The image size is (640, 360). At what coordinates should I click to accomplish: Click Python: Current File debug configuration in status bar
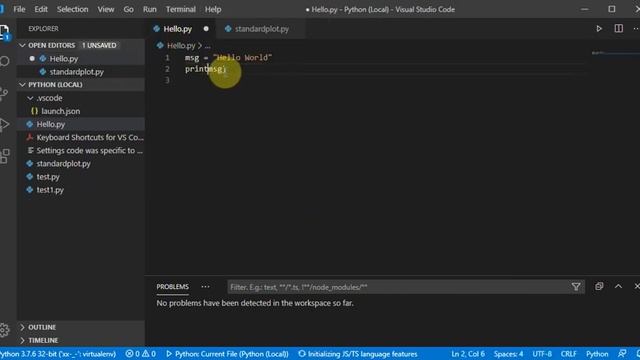pos(227,354)
